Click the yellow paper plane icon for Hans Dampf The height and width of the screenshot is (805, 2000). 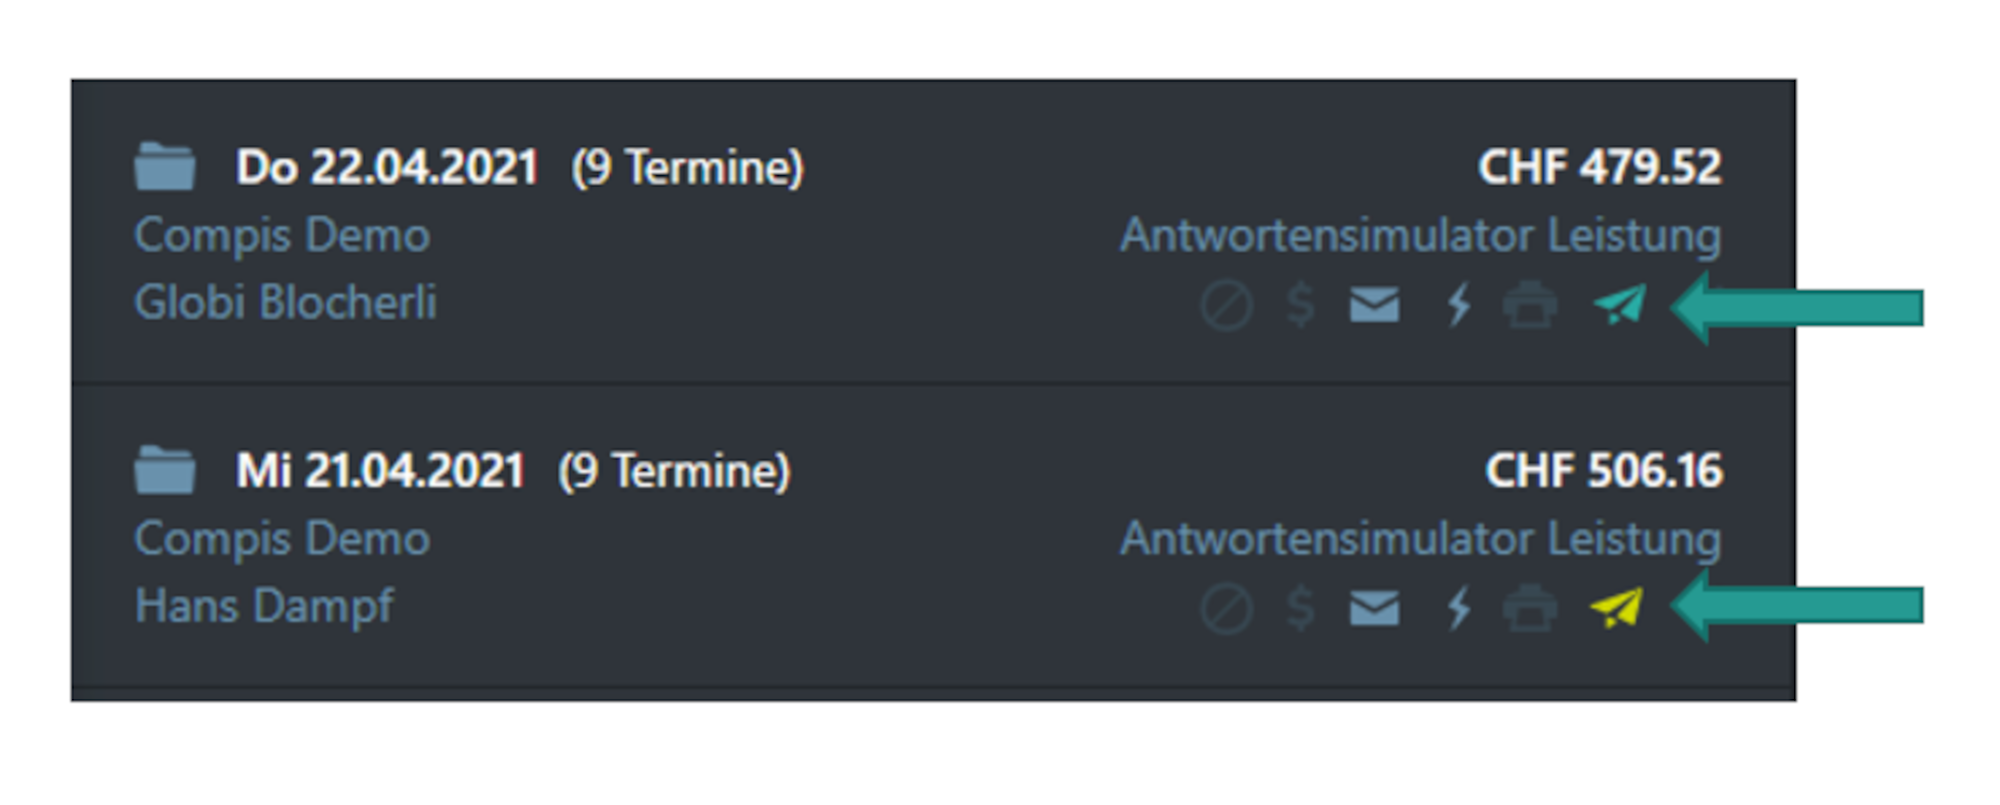(1617, 608)
